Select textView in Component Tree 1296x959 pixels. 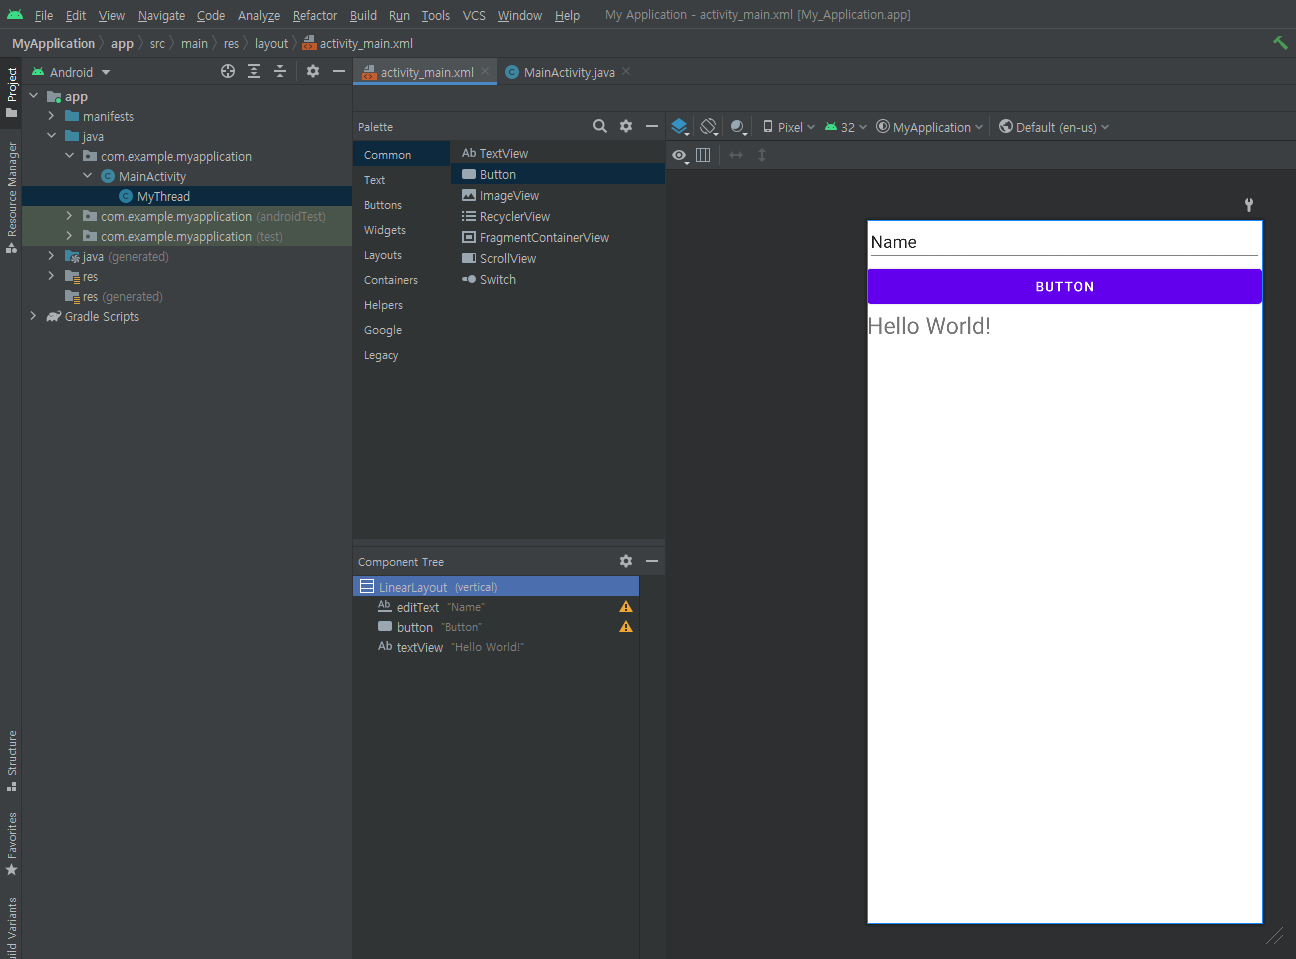point(496,647)
